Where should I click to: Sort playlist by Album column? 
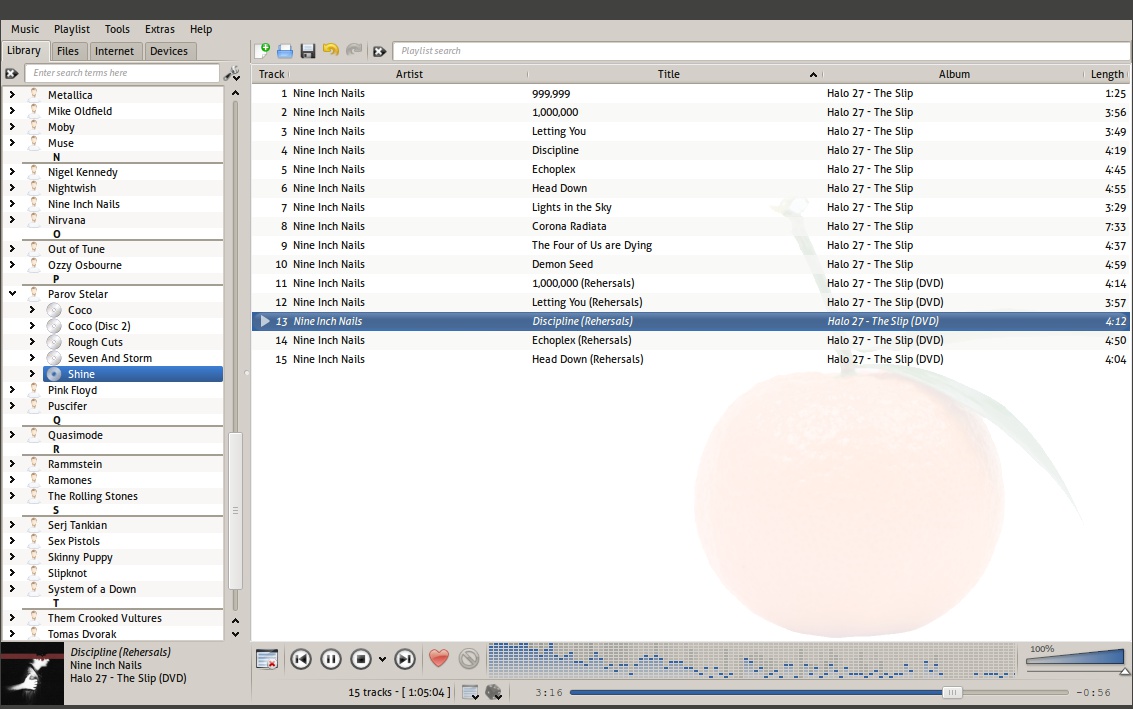(x=954, y=74)
